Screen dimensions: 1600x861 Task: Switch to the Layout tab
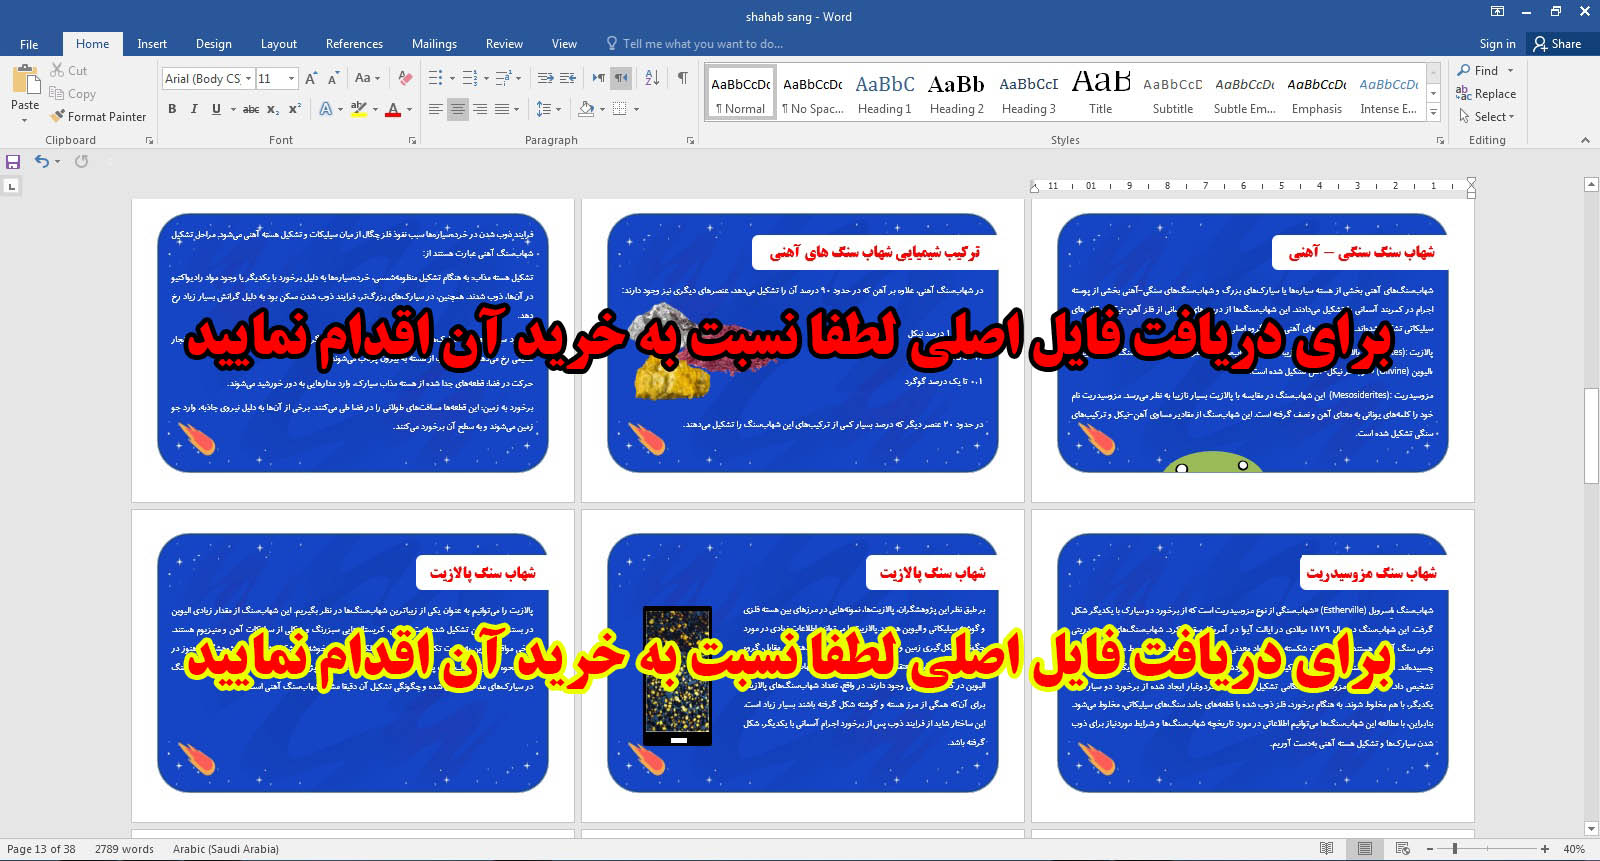click(278, 44)
